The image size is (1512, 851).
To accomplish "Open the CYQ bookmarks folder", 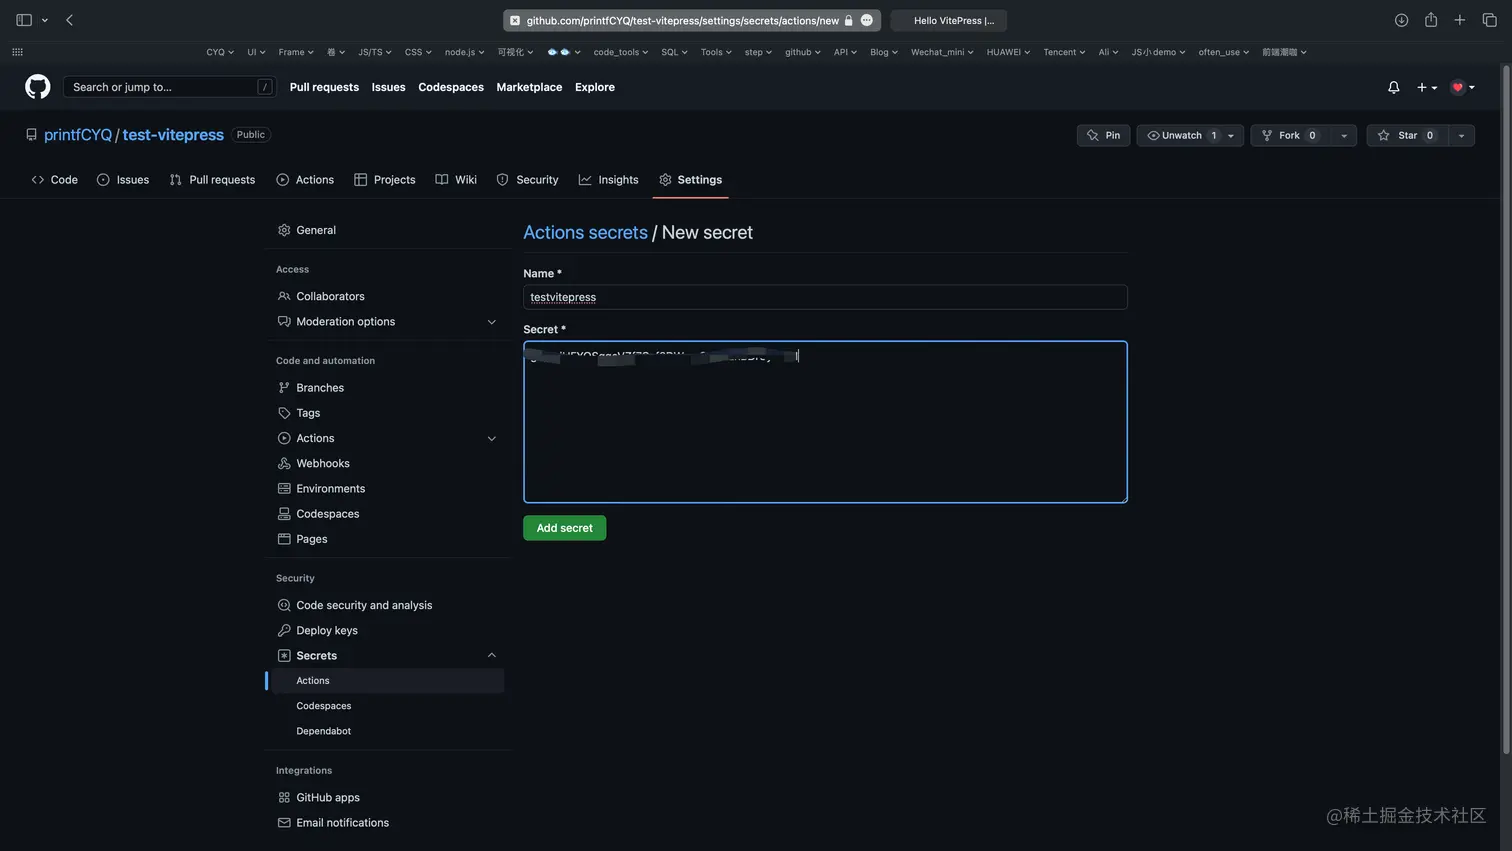I will pyautogui.click(x=220, y=52).
